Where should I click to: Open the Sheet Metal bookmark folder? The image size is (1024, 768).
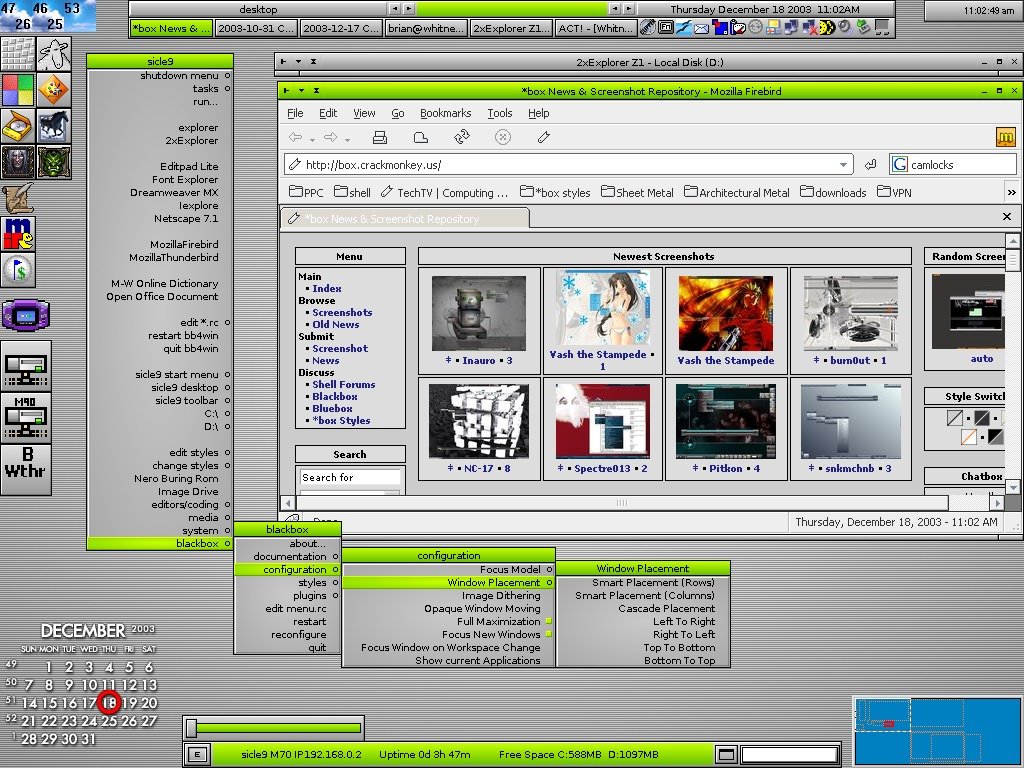[637, 193]
